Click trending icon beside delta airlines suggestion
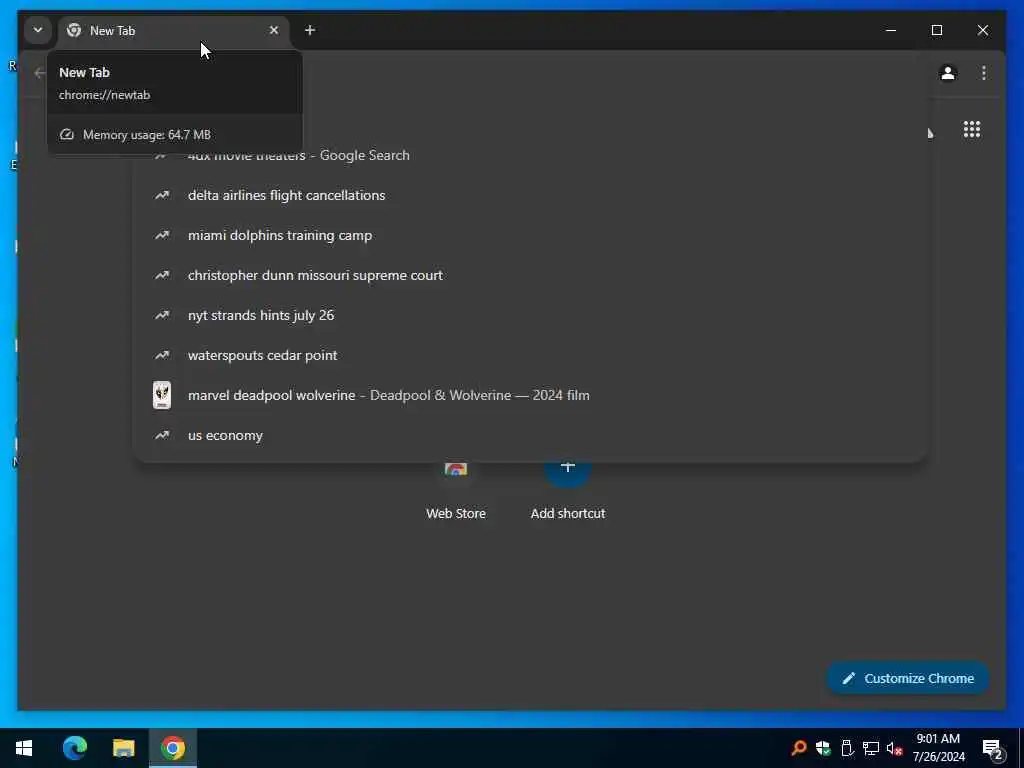Image resolution: width=1024 pixels, height=768 pixels. click(161, 195)
